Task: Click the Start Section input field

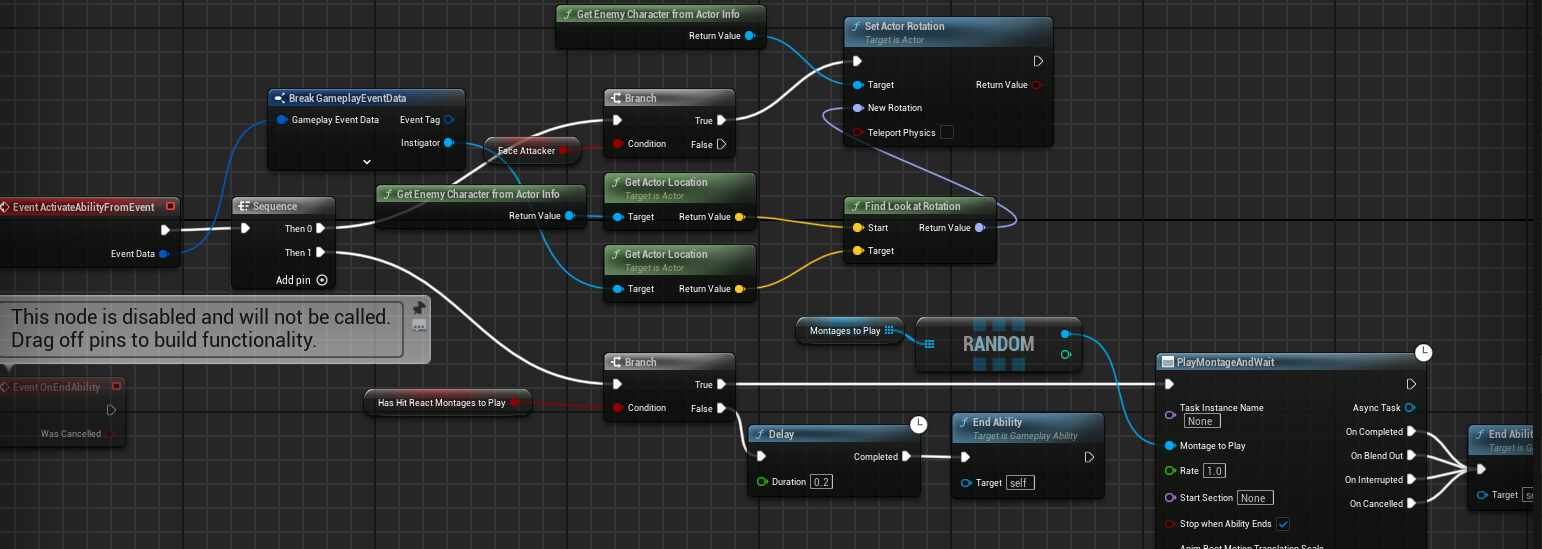Action: [1254, 498]
